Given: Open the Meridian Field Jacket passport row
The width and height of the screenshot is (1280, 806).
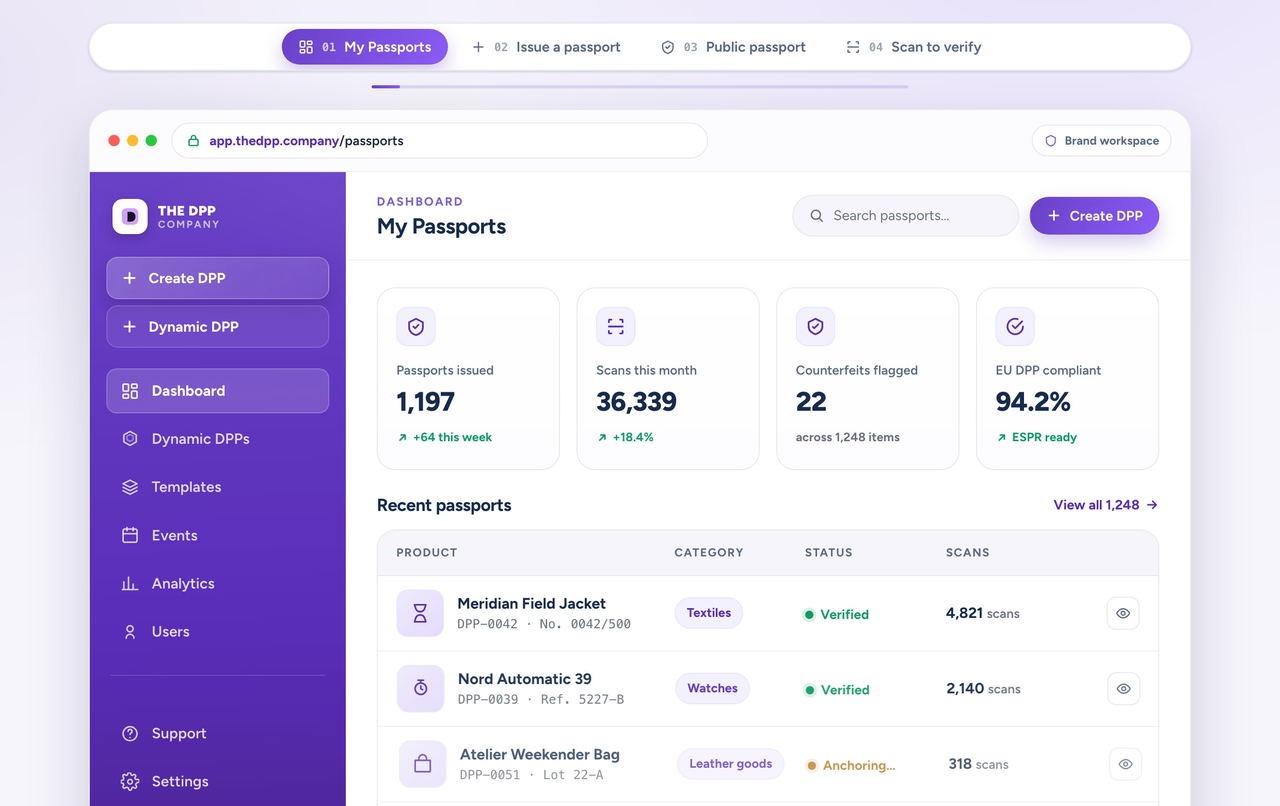Looking at the screenshot, I should click(768, 613).
